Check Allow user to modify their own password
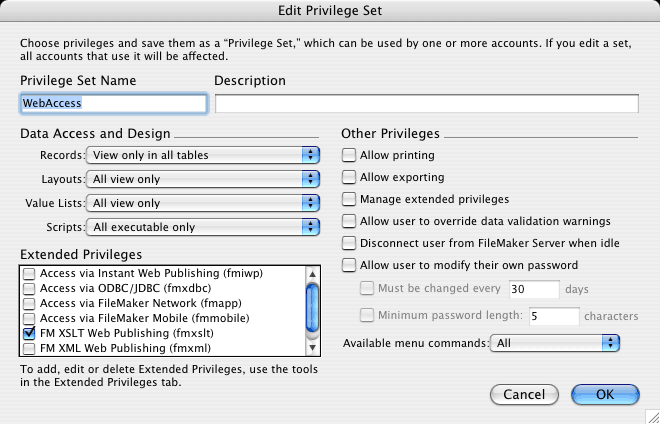The width and height of the screenshot is (660, 424). (349, 265)
